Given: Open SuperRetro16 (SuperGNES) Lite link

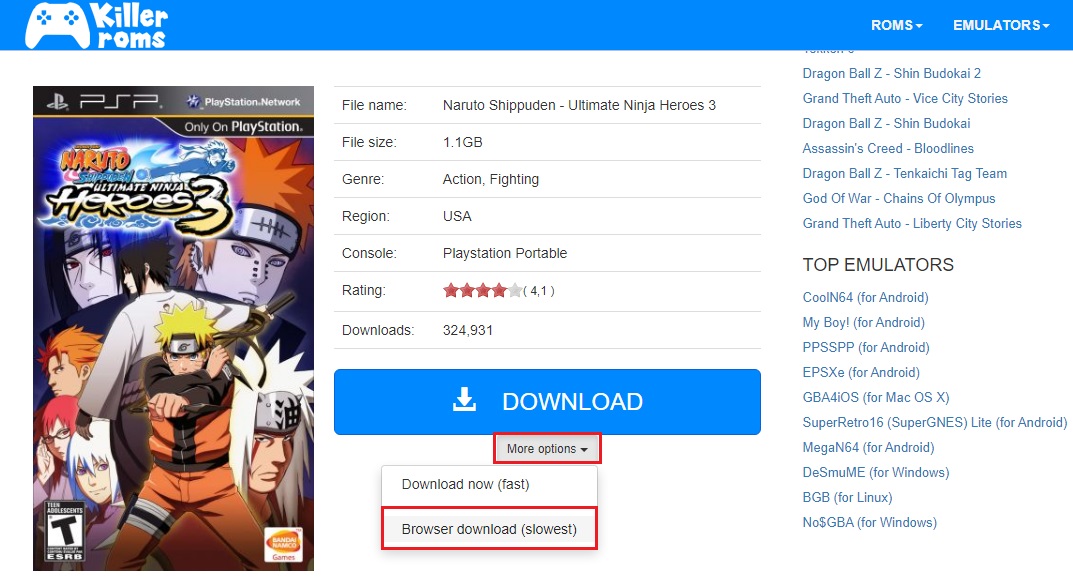Looking at the screenshot, I should [935, 422].
